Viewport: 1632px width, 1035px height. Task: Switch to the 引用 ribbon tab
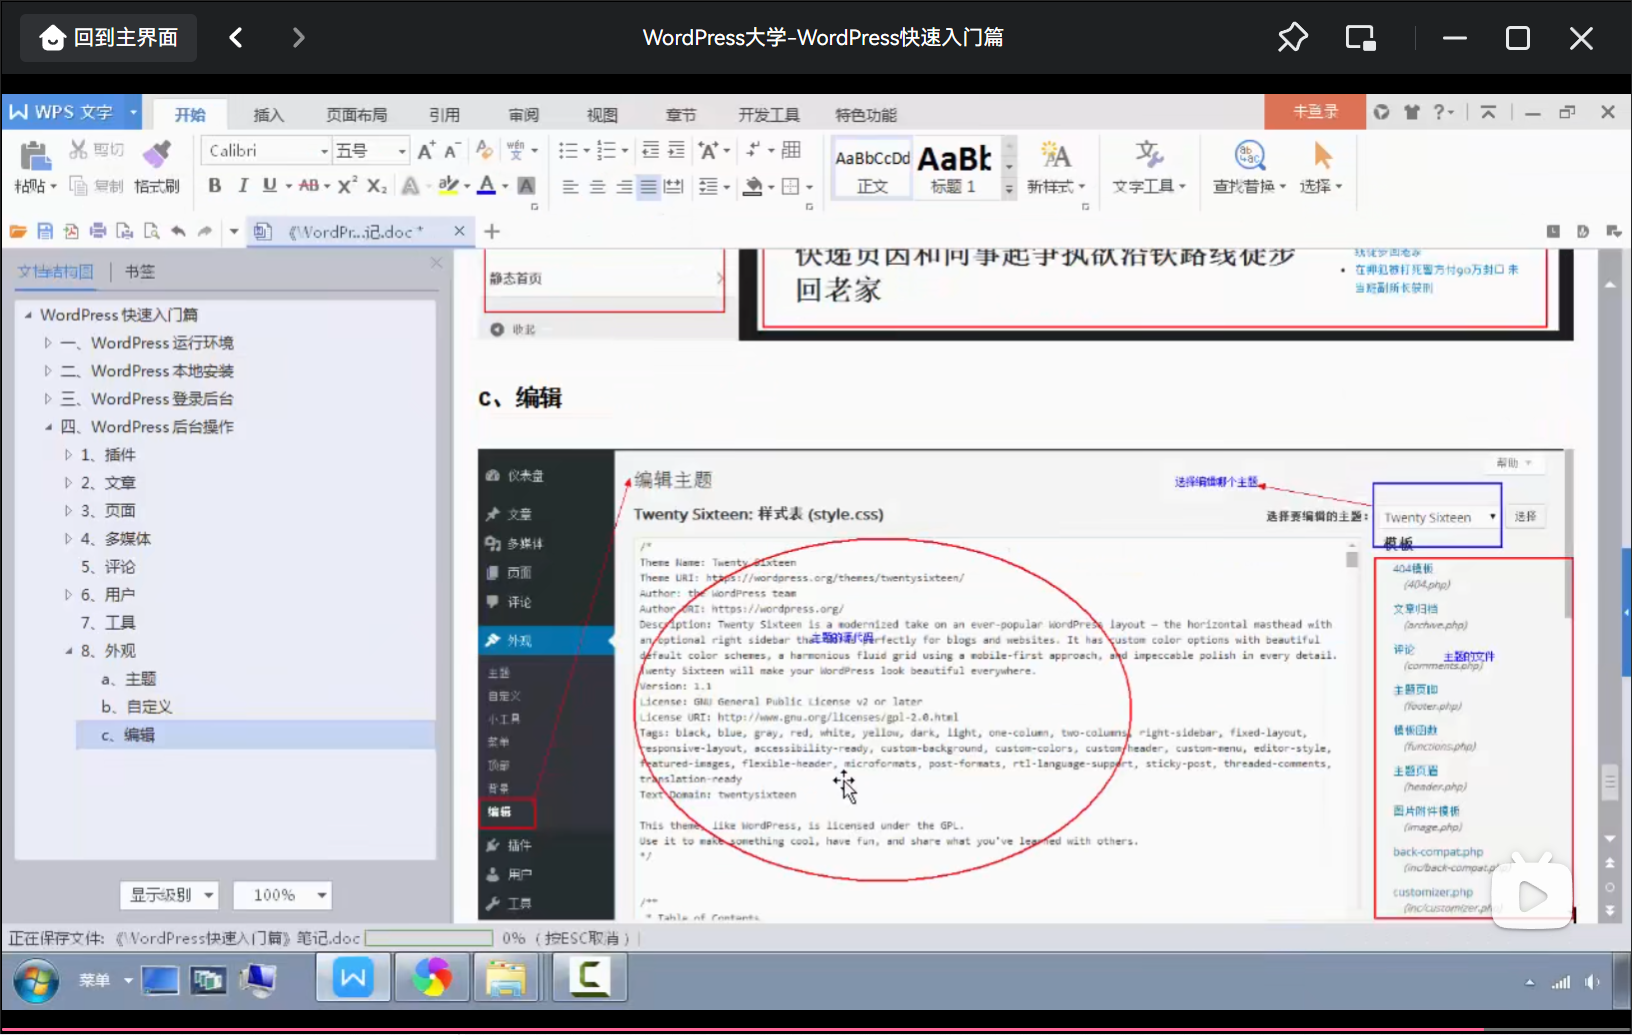444,115
